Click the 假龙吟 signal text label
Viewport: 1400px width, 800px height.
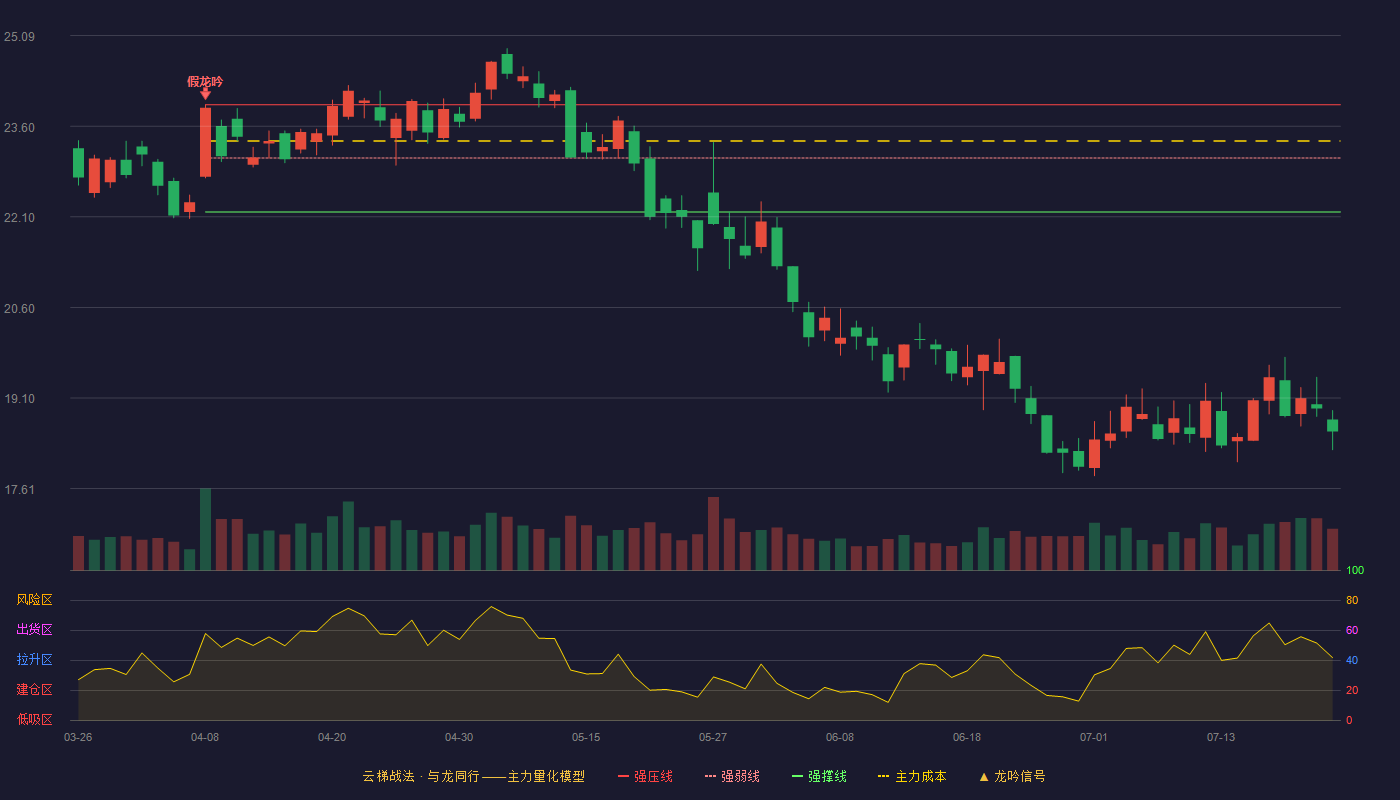205,81
